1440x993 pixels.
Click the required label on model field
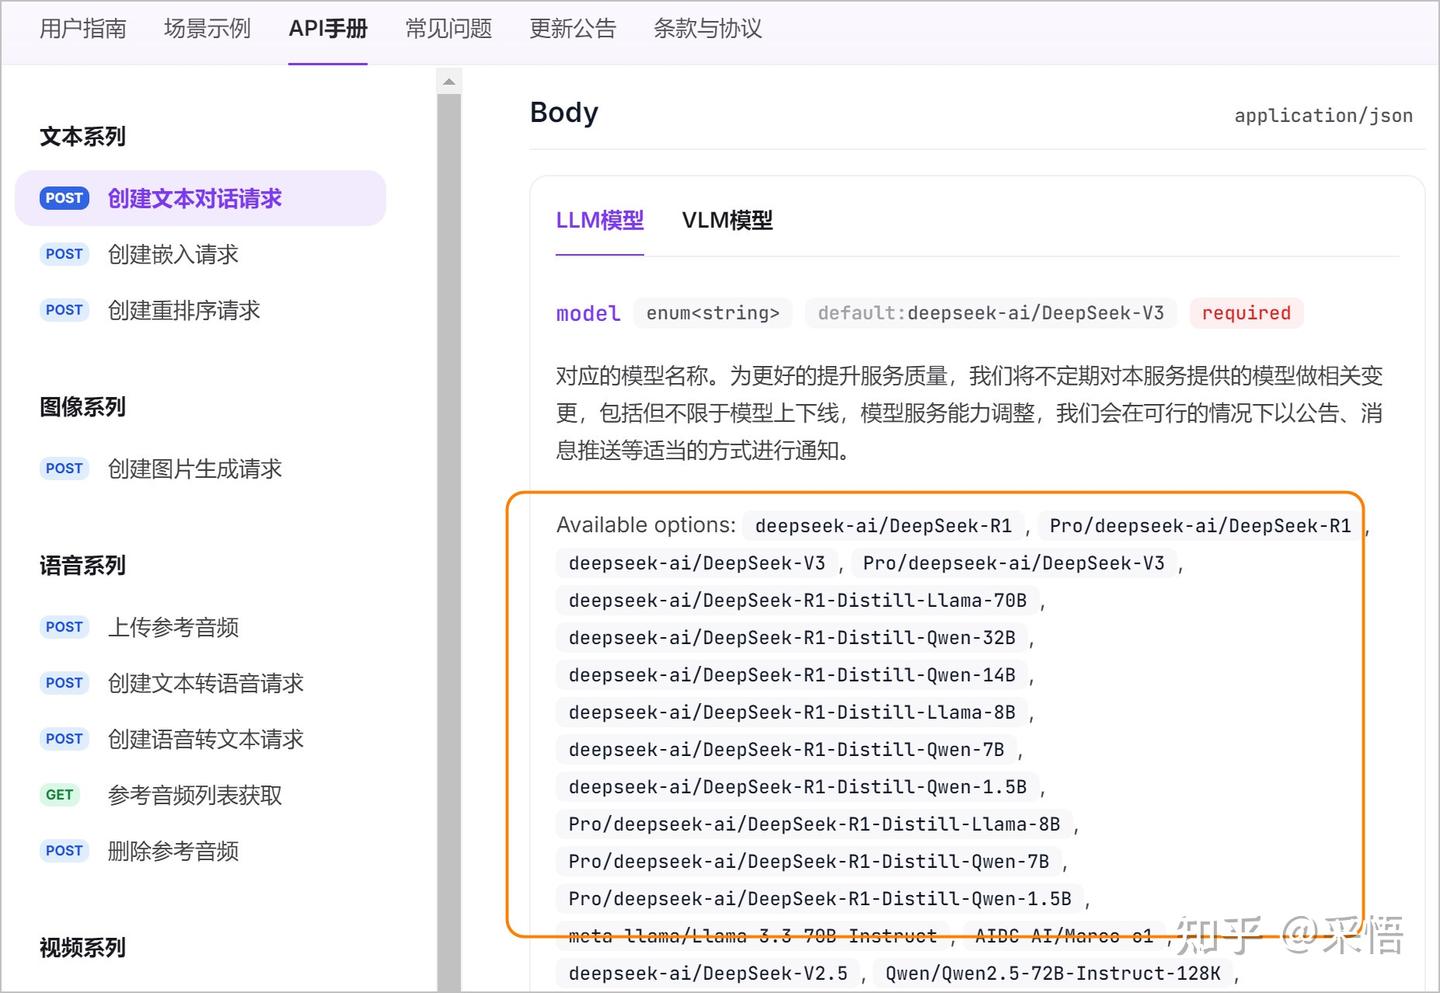pos(1246,312)
